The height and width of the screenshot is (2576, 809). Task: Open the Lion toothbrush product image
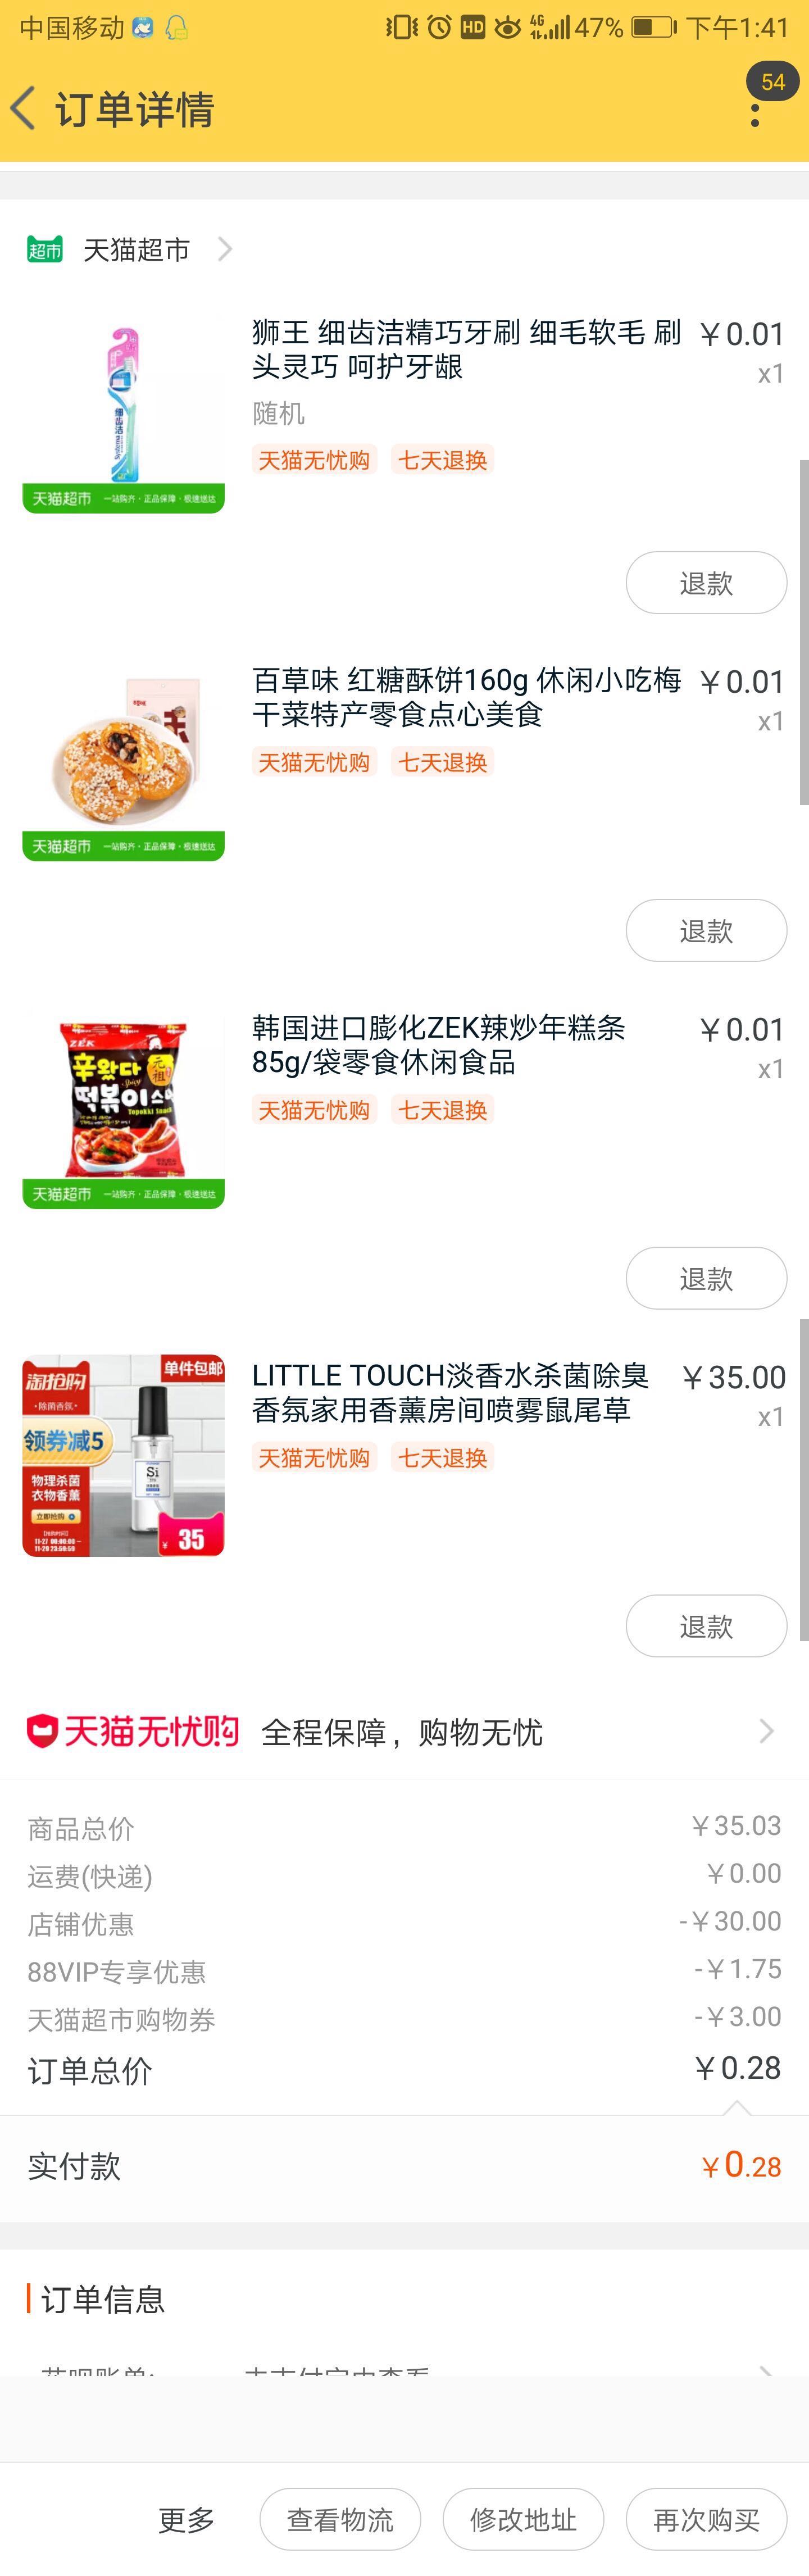tap(123, 412)
